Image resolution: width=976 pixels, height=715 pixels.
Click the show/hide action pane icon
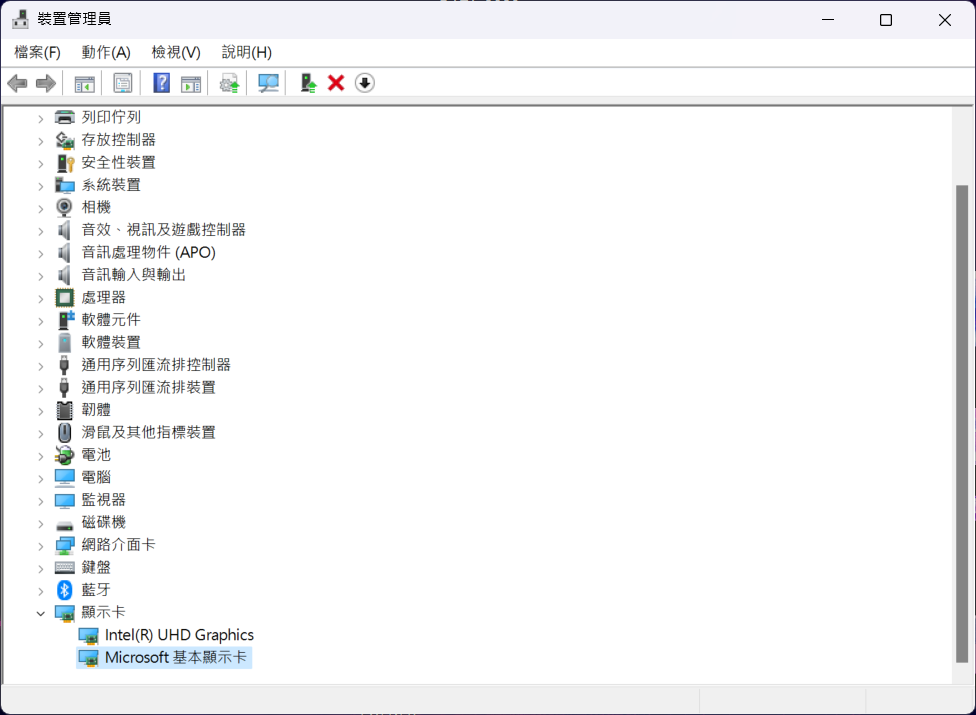[191, 83]
